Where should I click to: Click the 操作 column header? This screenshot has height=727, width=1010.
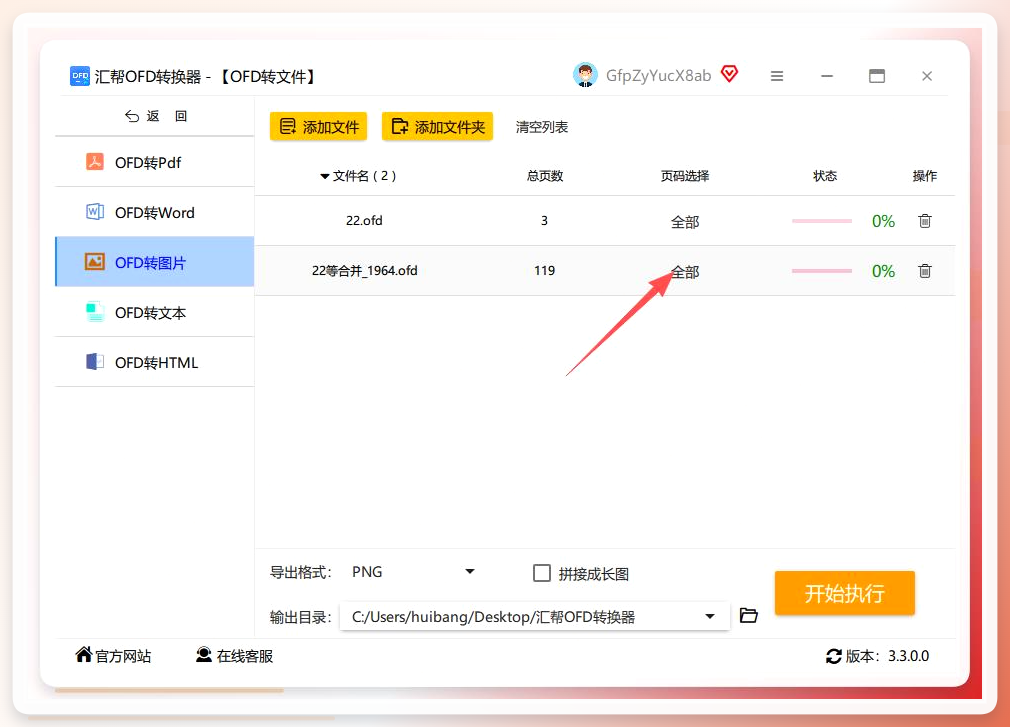click(924, 176)
